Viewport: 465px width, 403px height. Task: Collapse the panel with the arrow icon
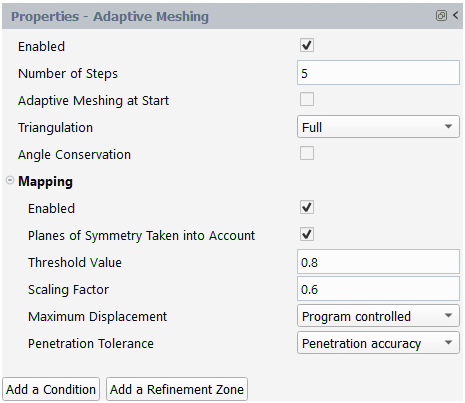pyautogui.click(x=456, y=15)
